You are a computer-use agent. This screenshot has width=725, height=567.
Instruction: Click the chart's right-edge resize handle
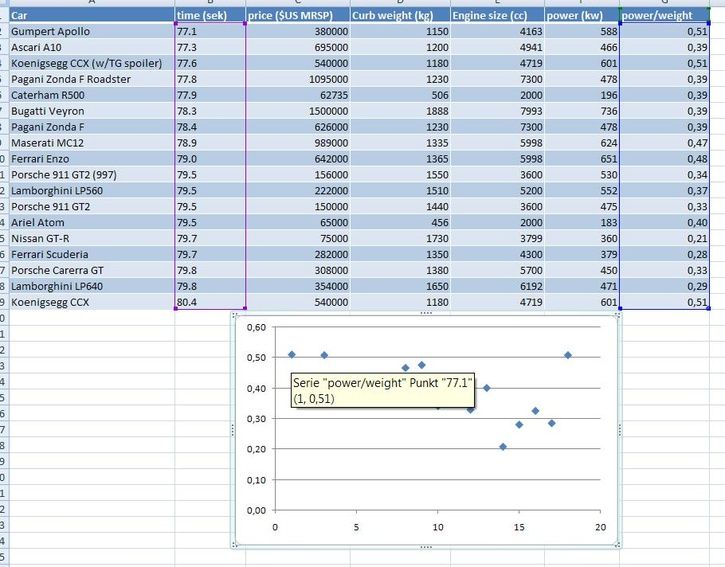tap(621, 430)
